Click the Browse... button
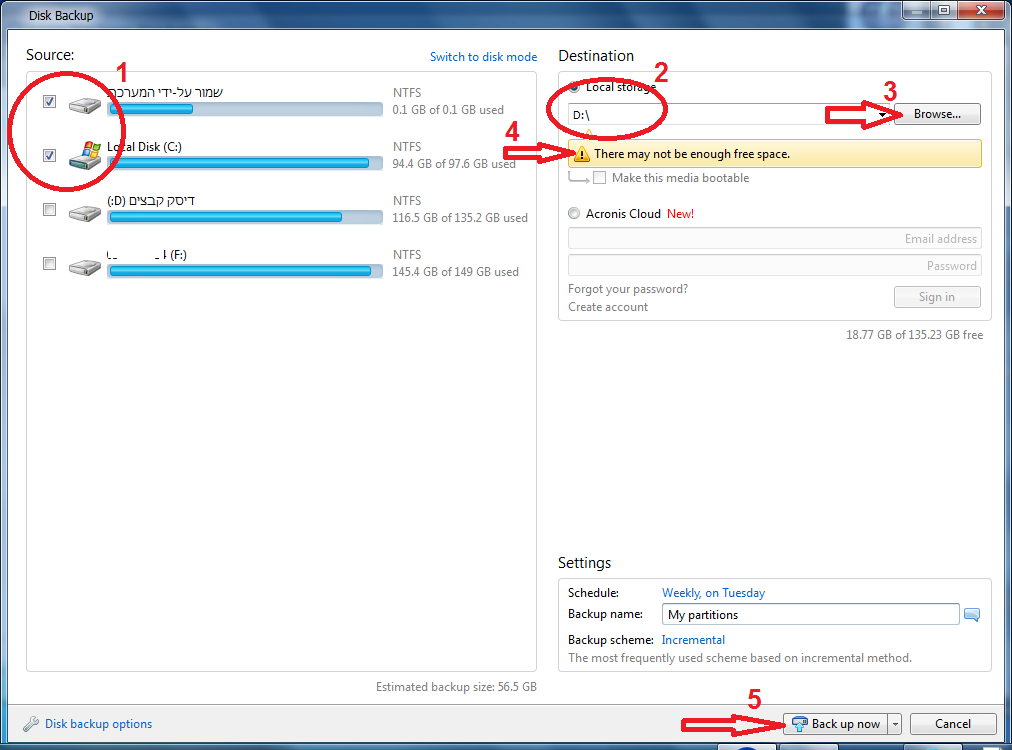Screen dimensions: 1012x750 click(x=937, y=114)
